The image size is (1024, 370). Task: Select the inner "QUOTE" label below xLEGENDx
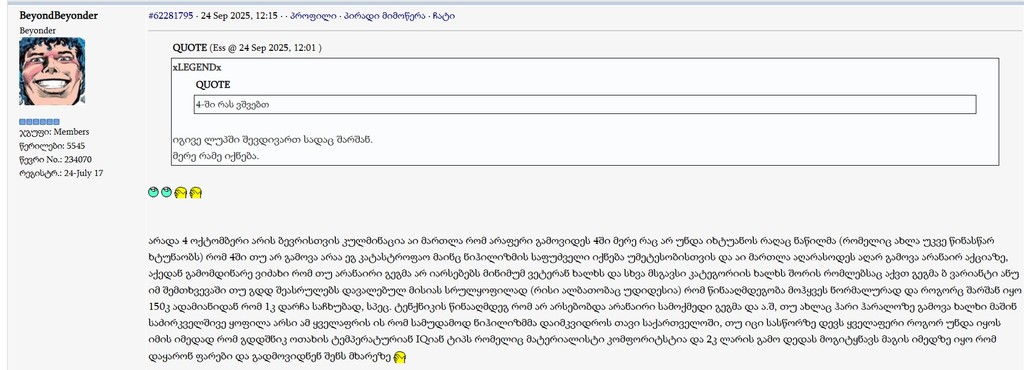pyautogui.click(x=213, y=85)
